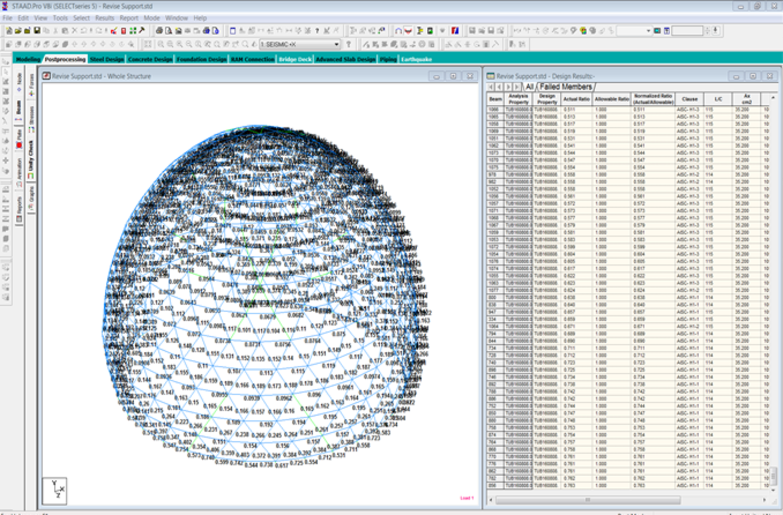Select the Failed Members tab
Viewport: 783px width, 515px height.
(x=567, y=87)
